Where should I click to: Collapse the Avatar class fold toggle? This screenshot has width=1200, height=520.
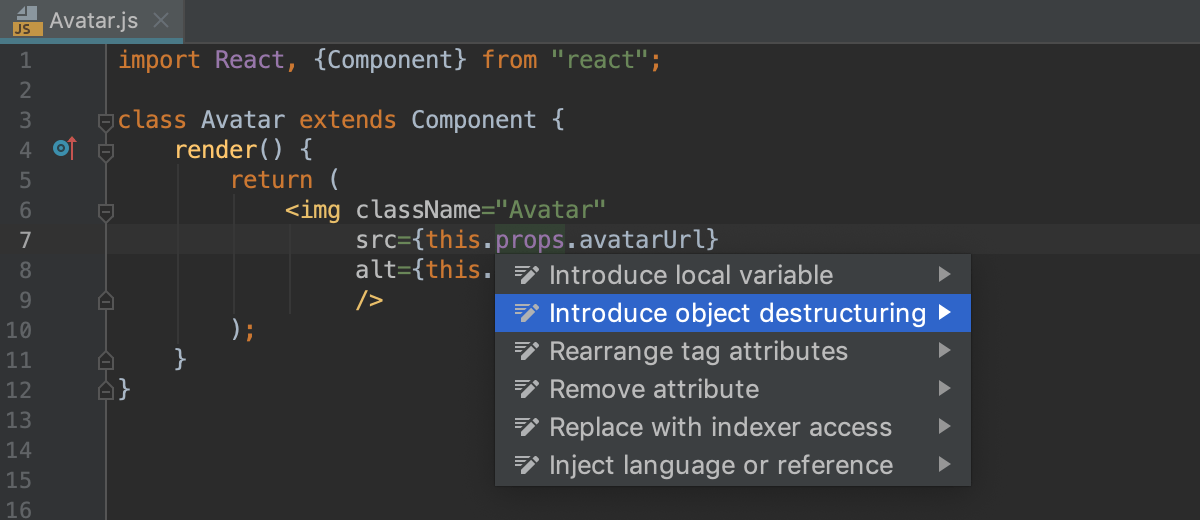pos(105,121)
